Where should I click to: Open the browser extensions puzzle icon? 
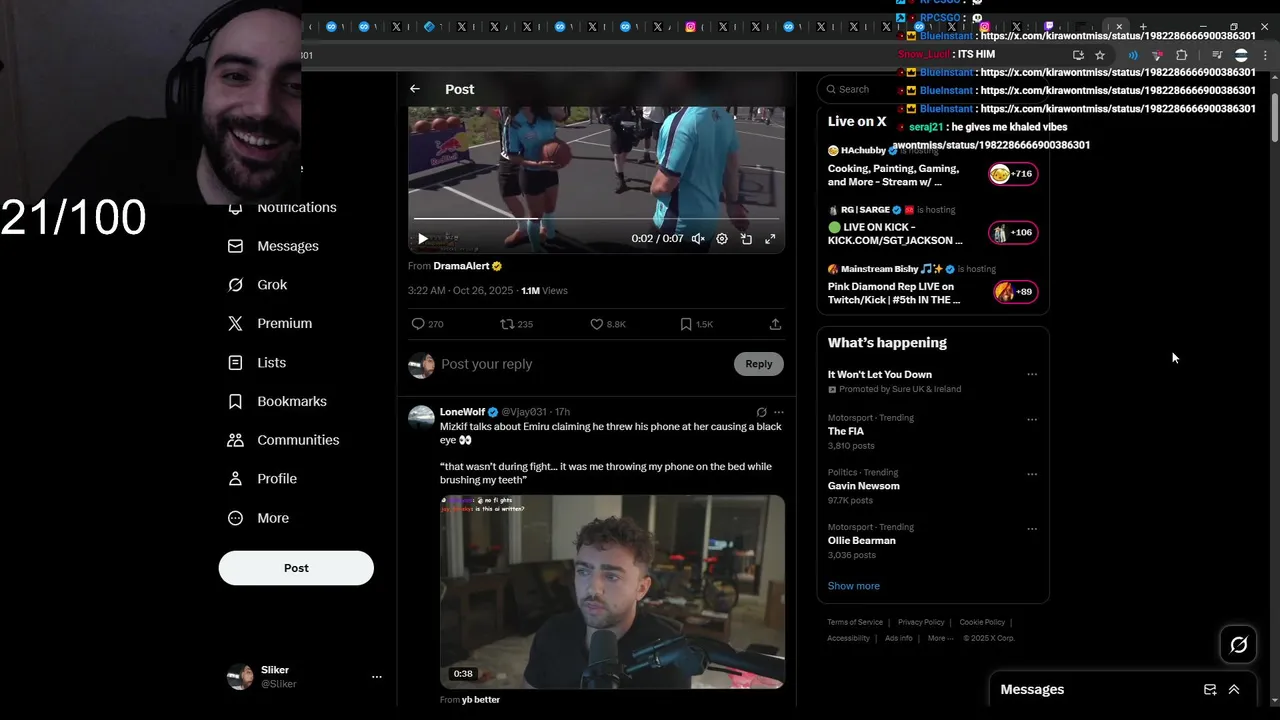[1181, 55]
